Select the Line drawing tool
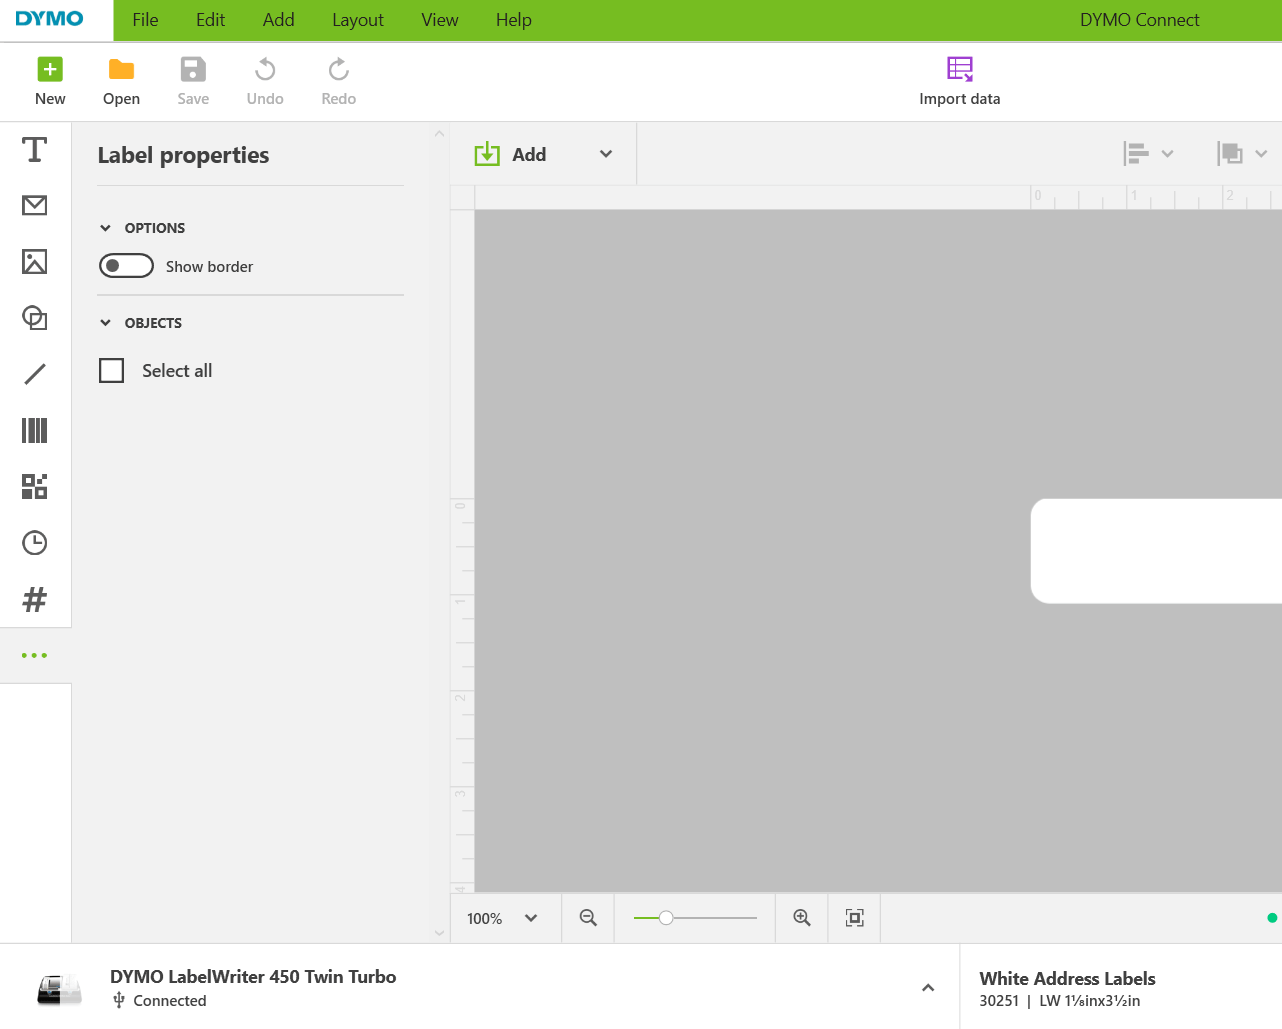The height and width of the screenshot is (1029, 1282). click(34, 373)
